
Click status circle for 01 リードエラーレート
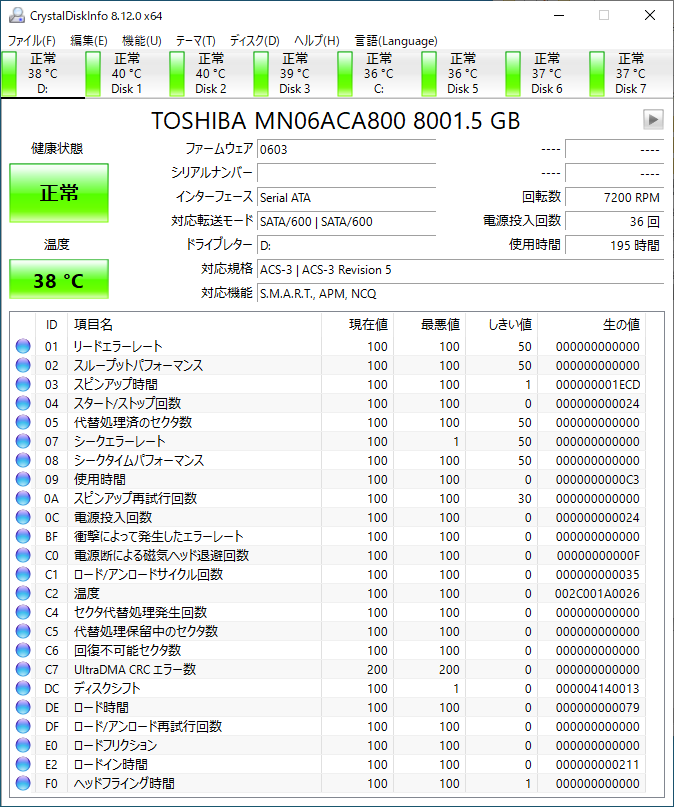tap(23, 346)
